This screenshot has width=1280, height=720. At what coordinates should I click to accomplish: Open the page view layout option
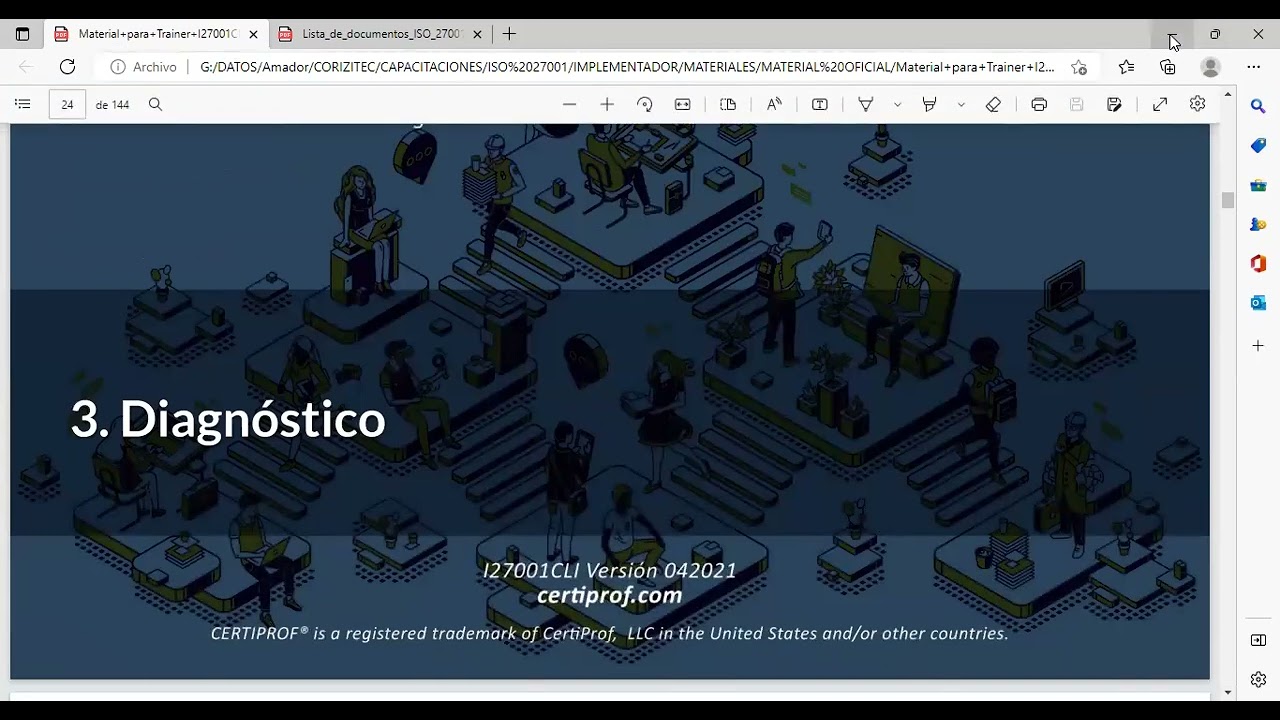(x=728, y=104)
